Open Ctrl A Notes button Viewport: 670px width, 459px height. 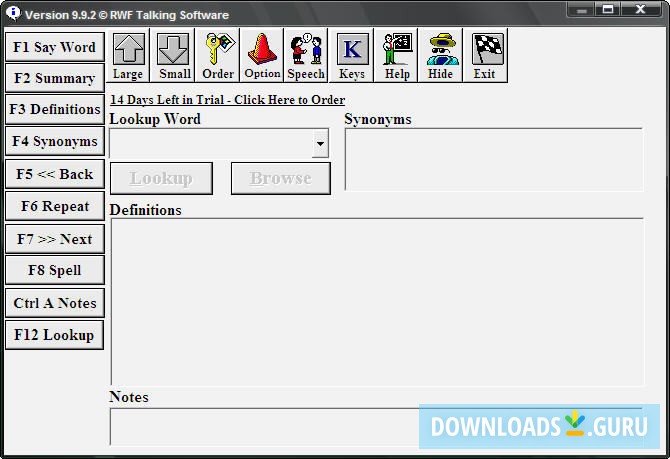point(55,303)
